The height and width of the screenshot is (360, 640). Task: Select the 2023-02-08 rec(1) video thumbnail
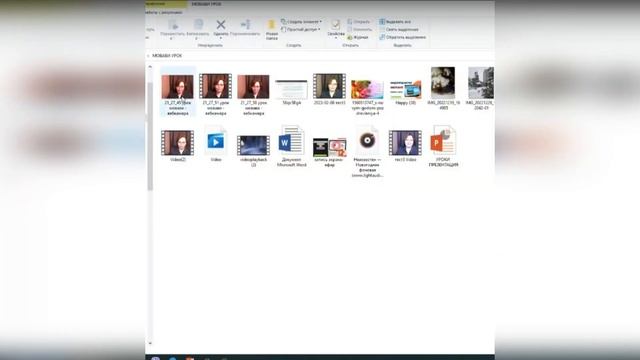329,86
